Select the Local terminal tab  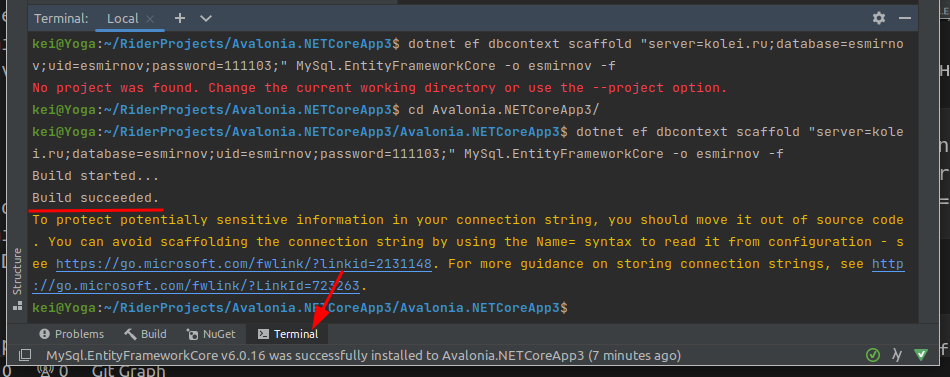(x=123, y=19)
